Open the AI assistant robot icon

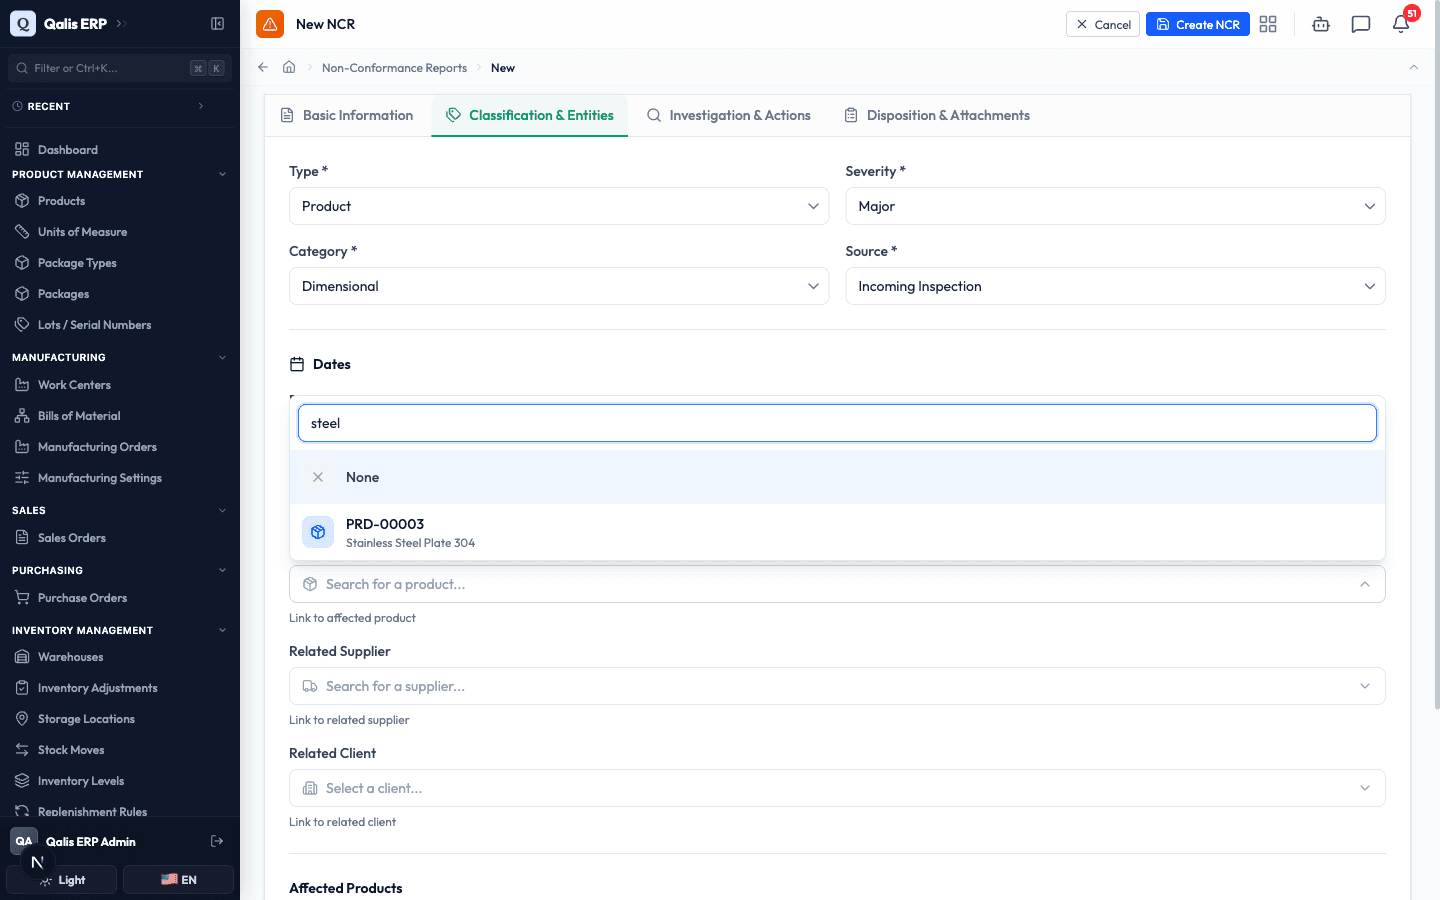click(x=1321, y=24)
